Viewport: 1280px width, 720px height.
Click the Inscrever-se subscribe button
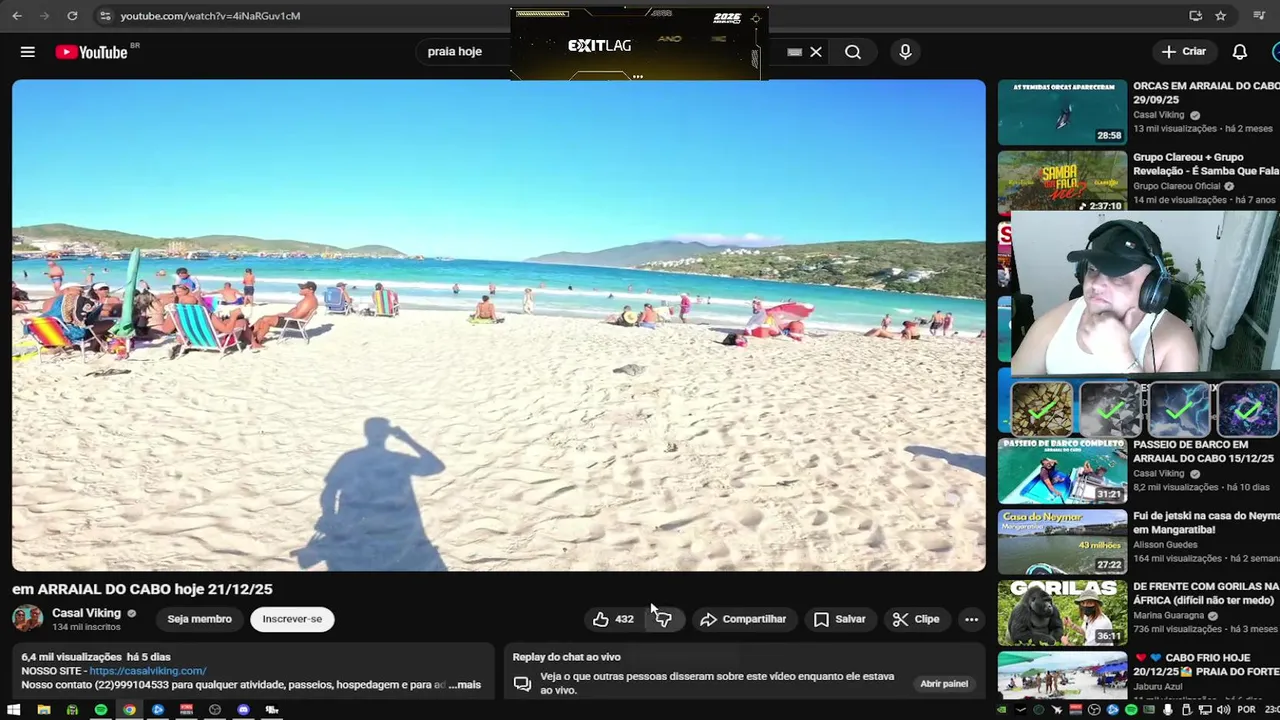tap(292, 619)
